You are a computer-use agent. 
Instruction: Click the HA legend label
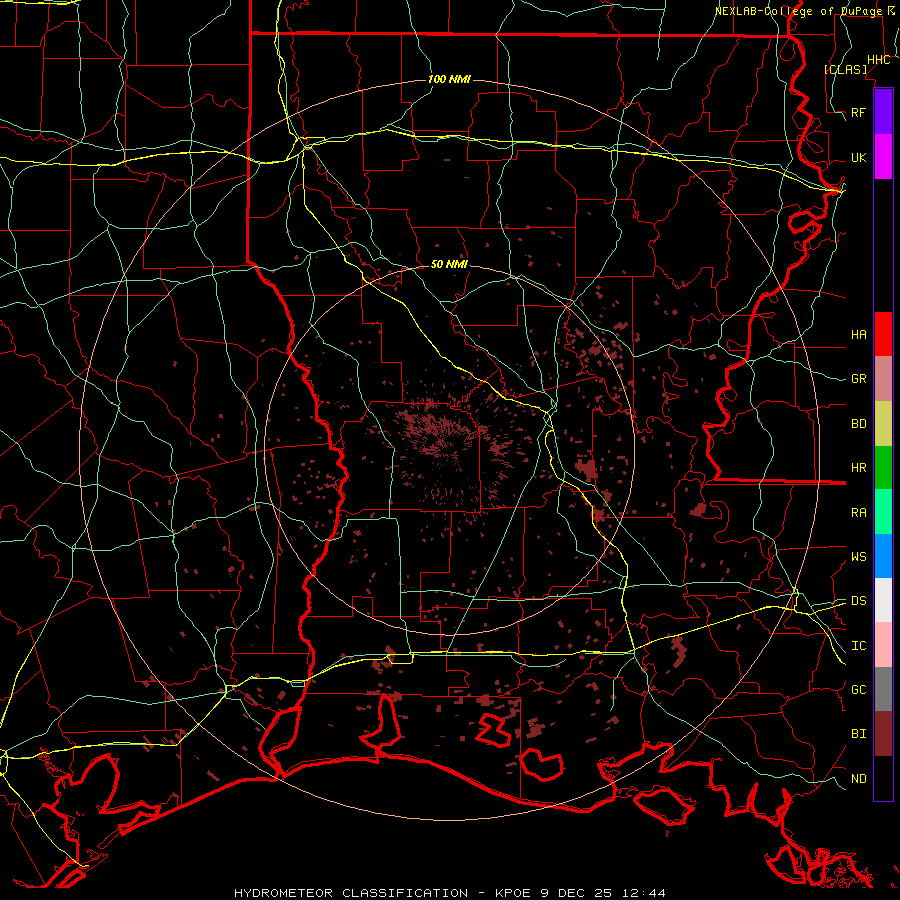pos(859,334)
